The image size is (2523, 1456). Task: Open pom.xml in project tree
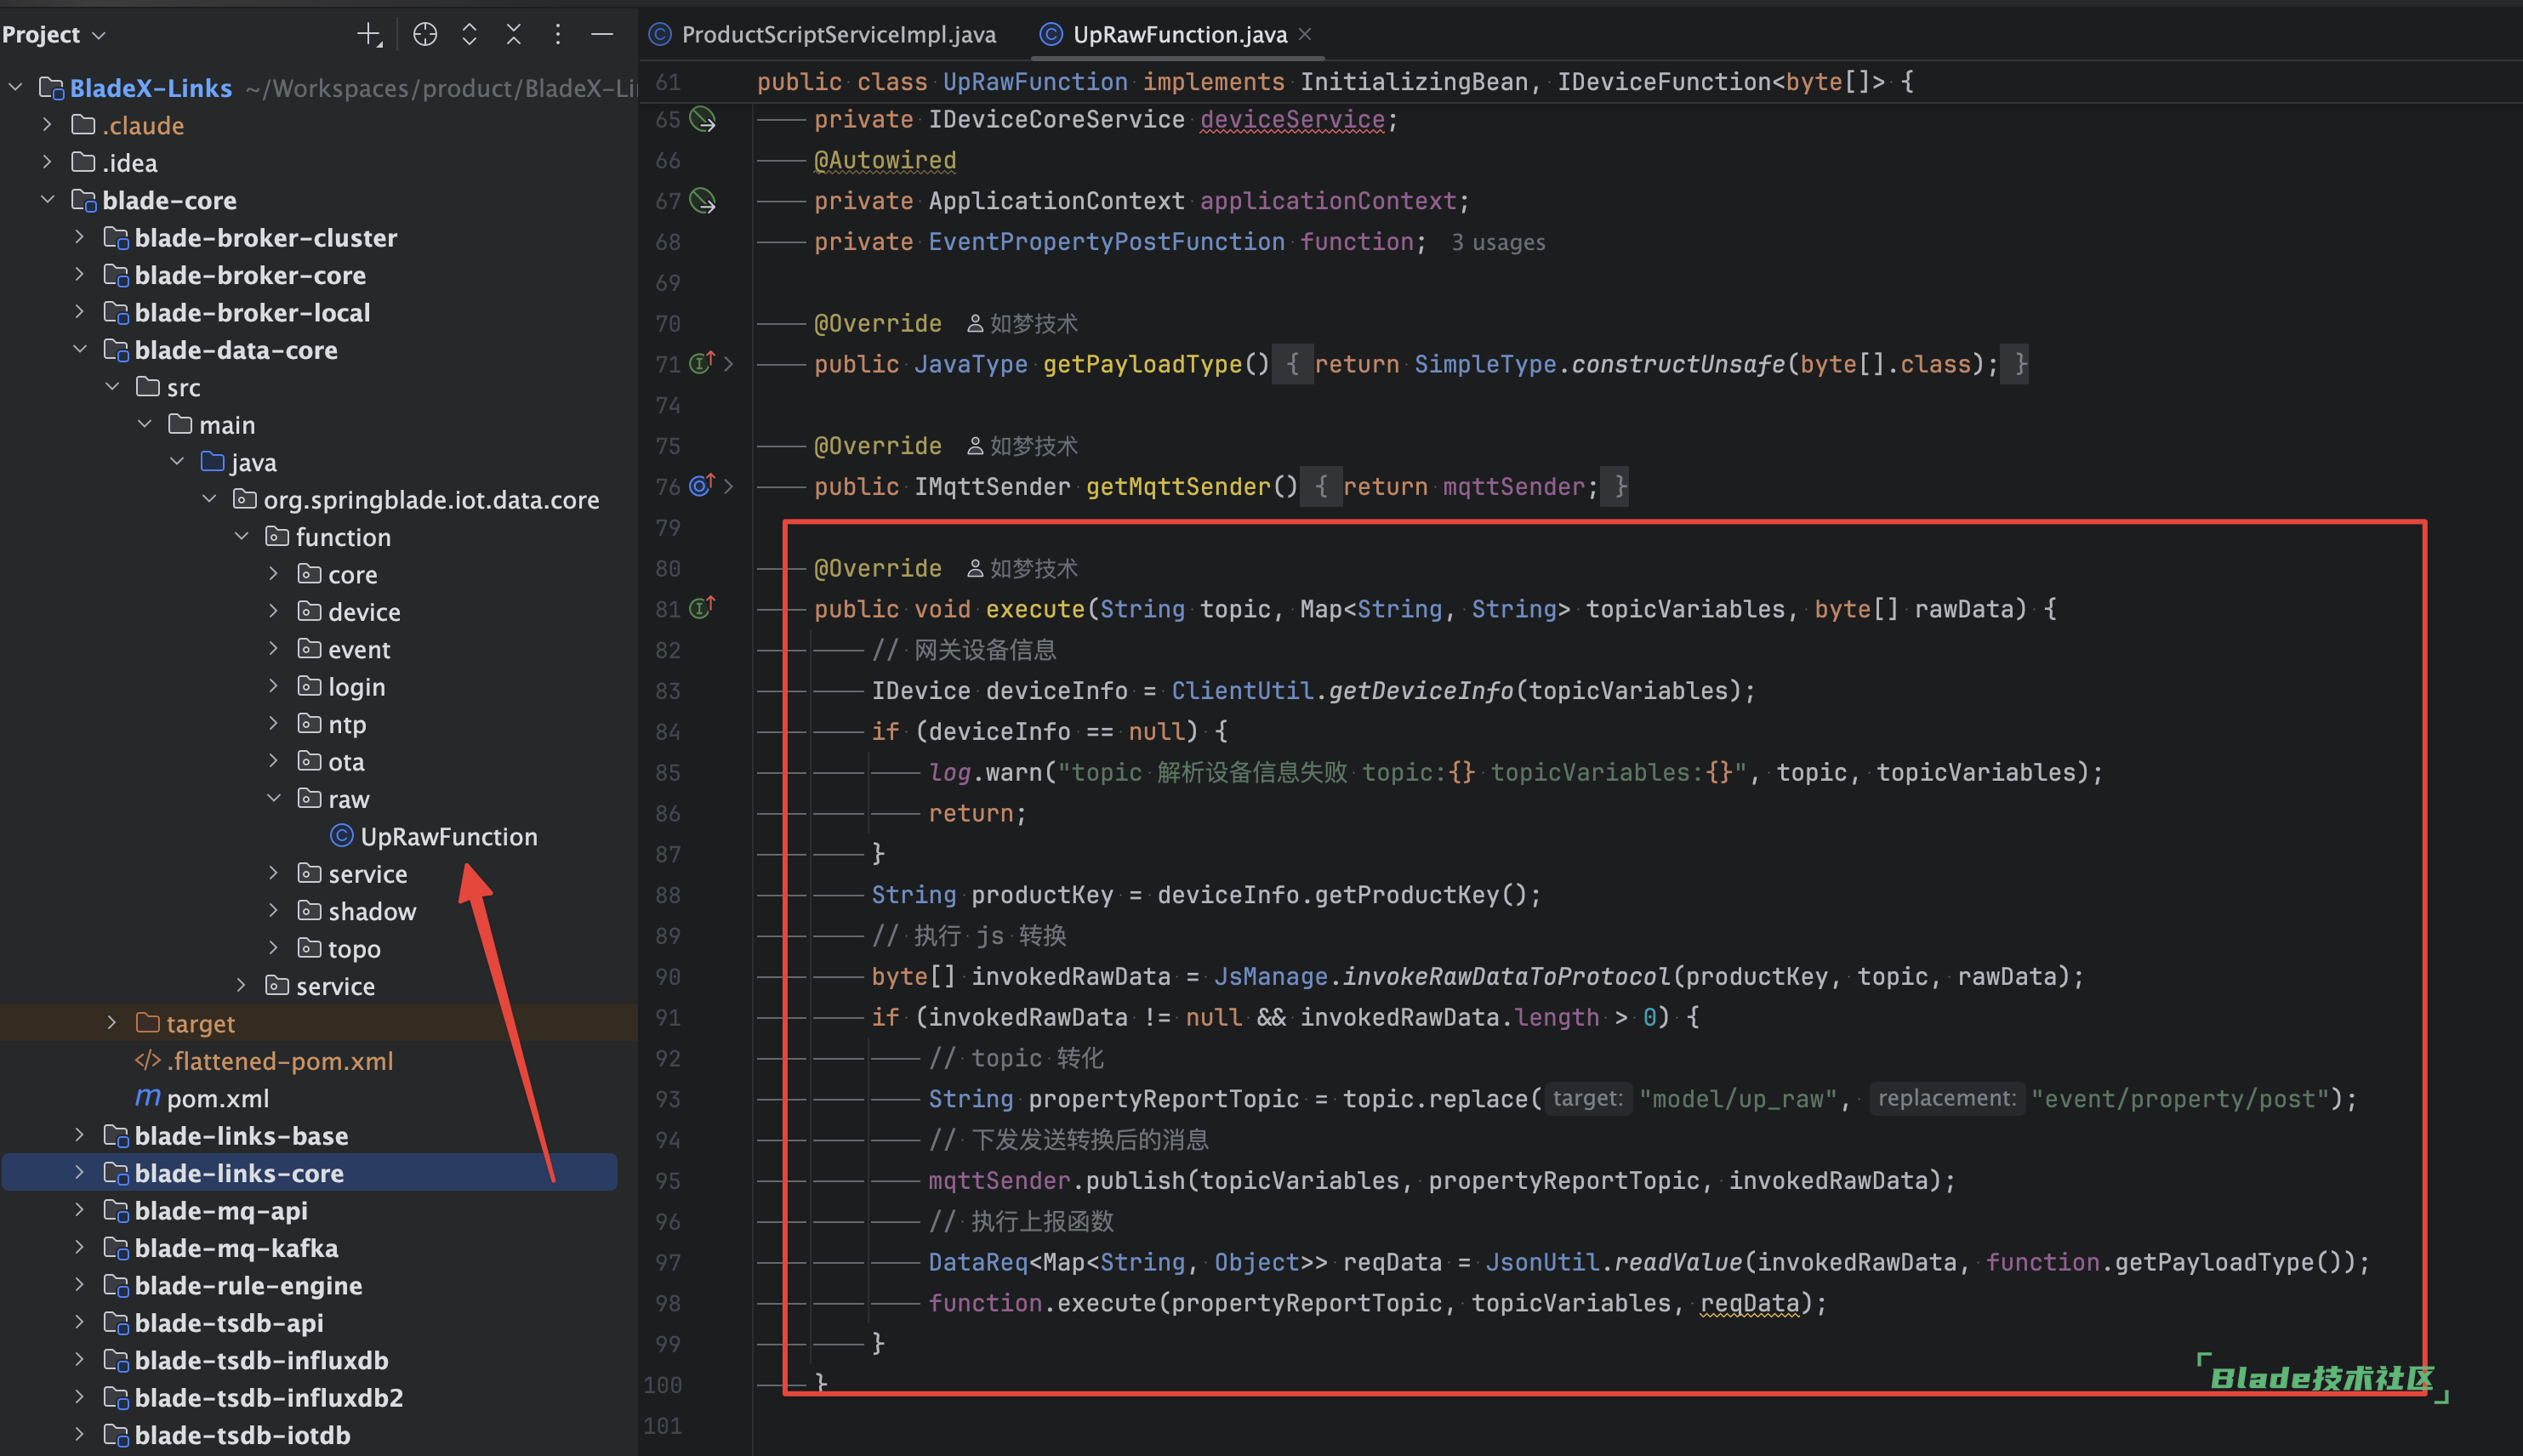click(x=217, y=1098)
